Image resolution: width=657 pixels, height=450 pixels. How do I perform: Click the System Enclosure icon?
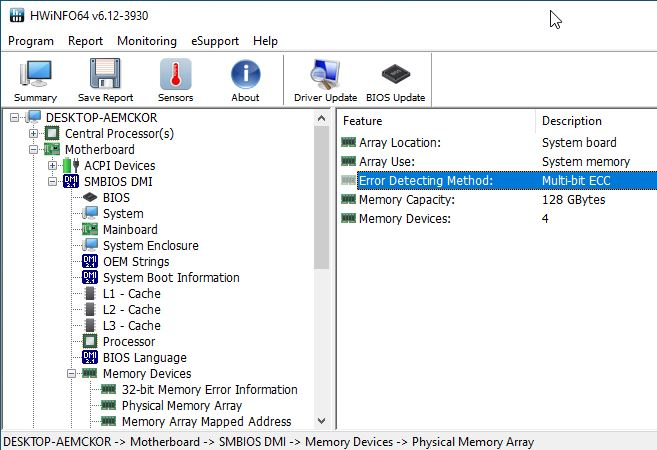[x=90, y=246]
